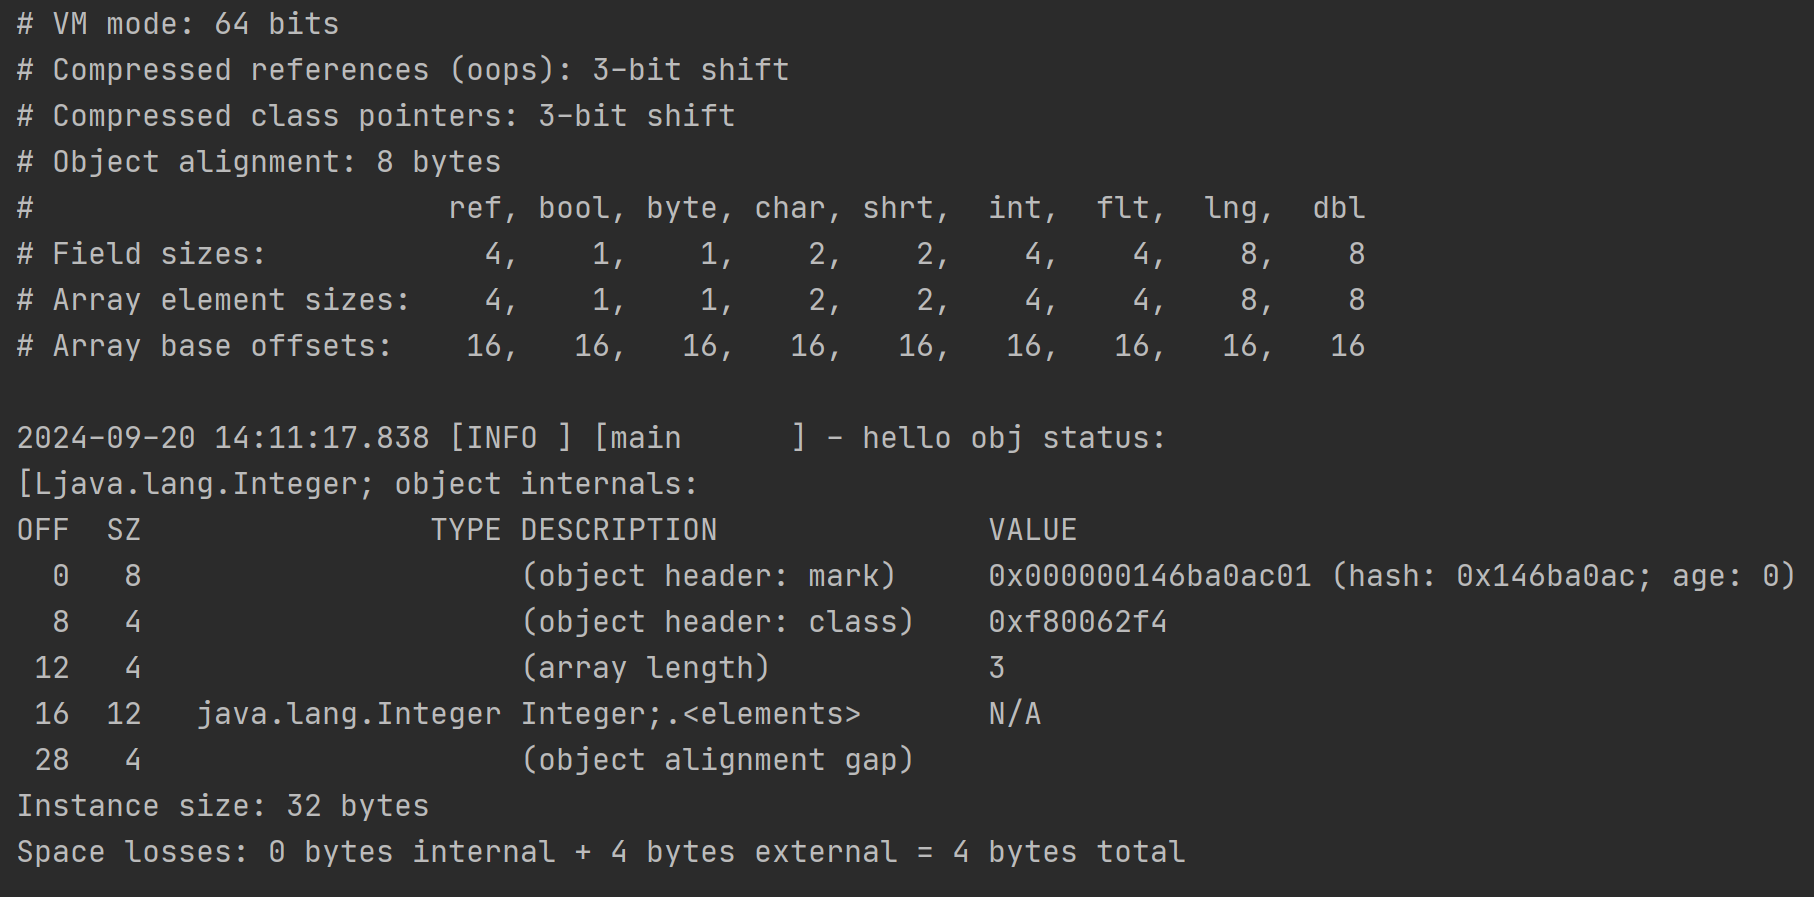Click the "Compressed references (oops)" text

click(x=240, y=70)
